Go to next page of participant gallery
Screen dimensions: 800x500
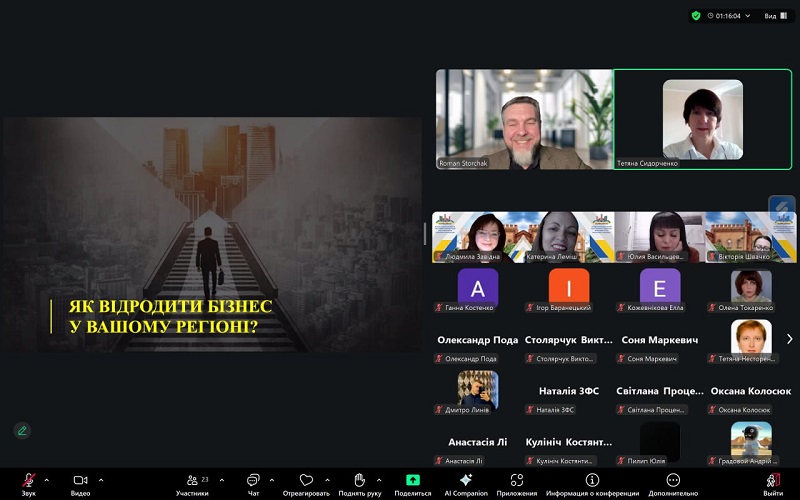click(x=789, y=339)
